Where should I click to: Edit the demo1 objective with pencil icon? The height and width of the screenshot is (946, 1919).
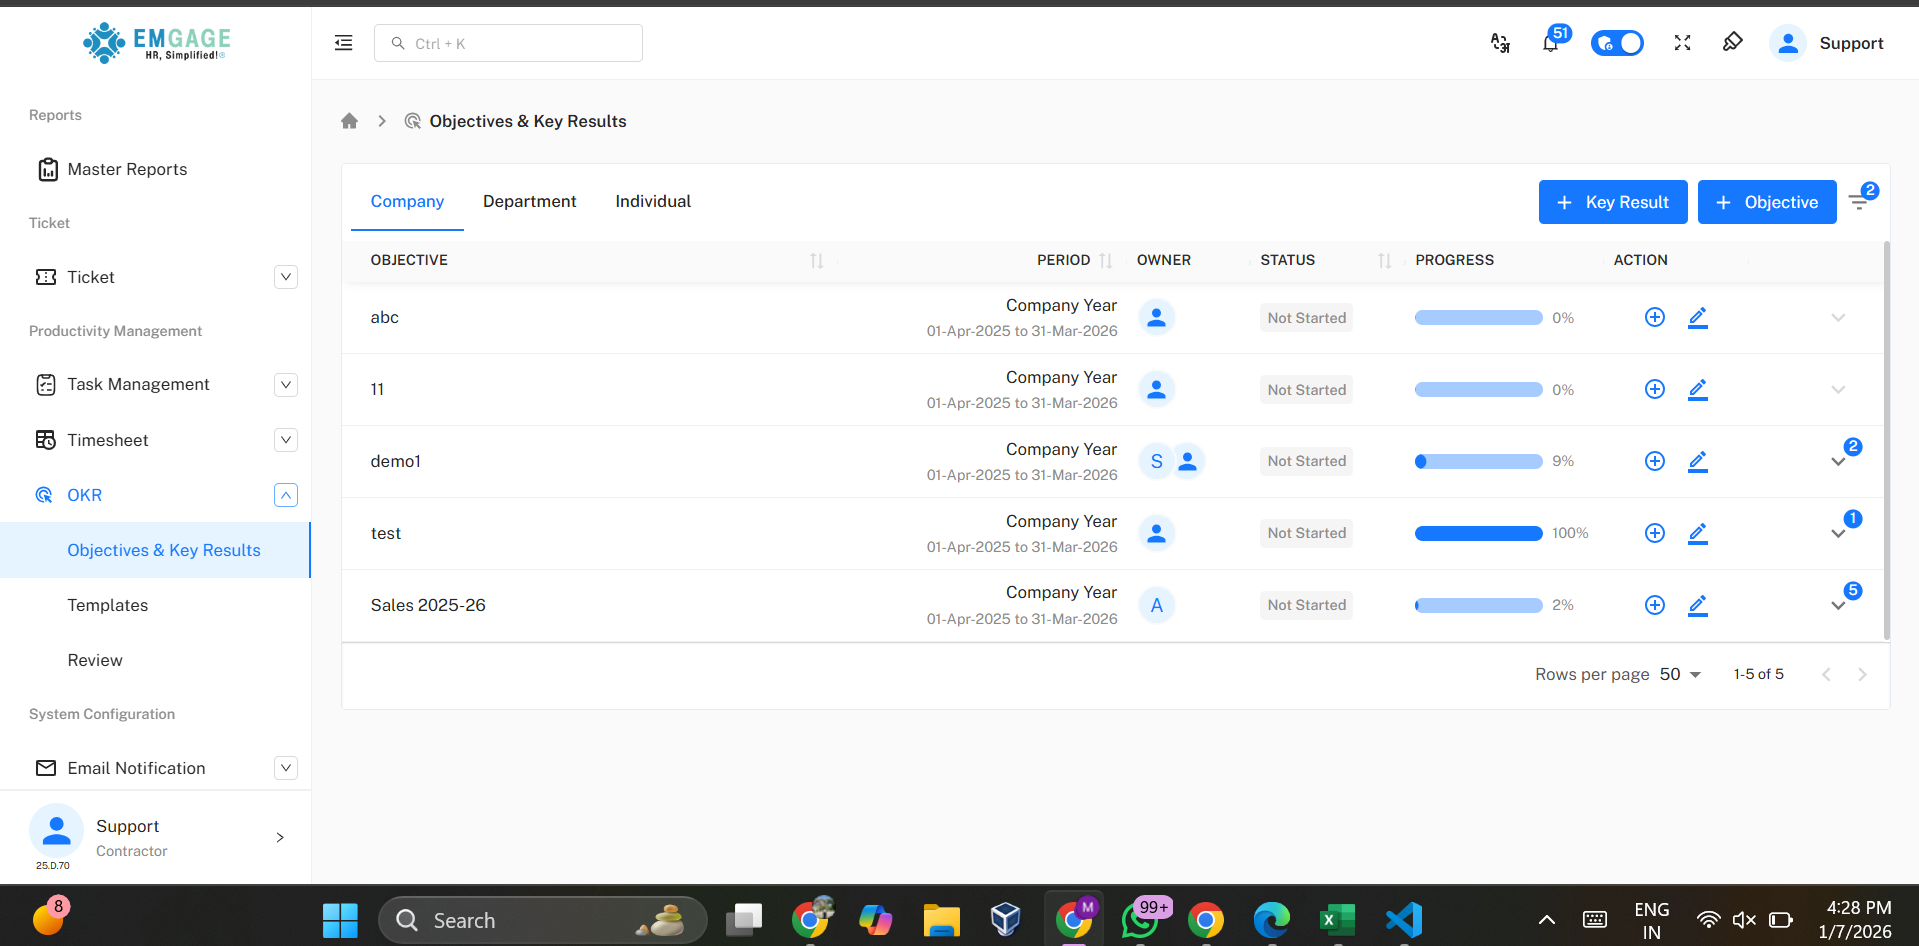(1697, 461)
